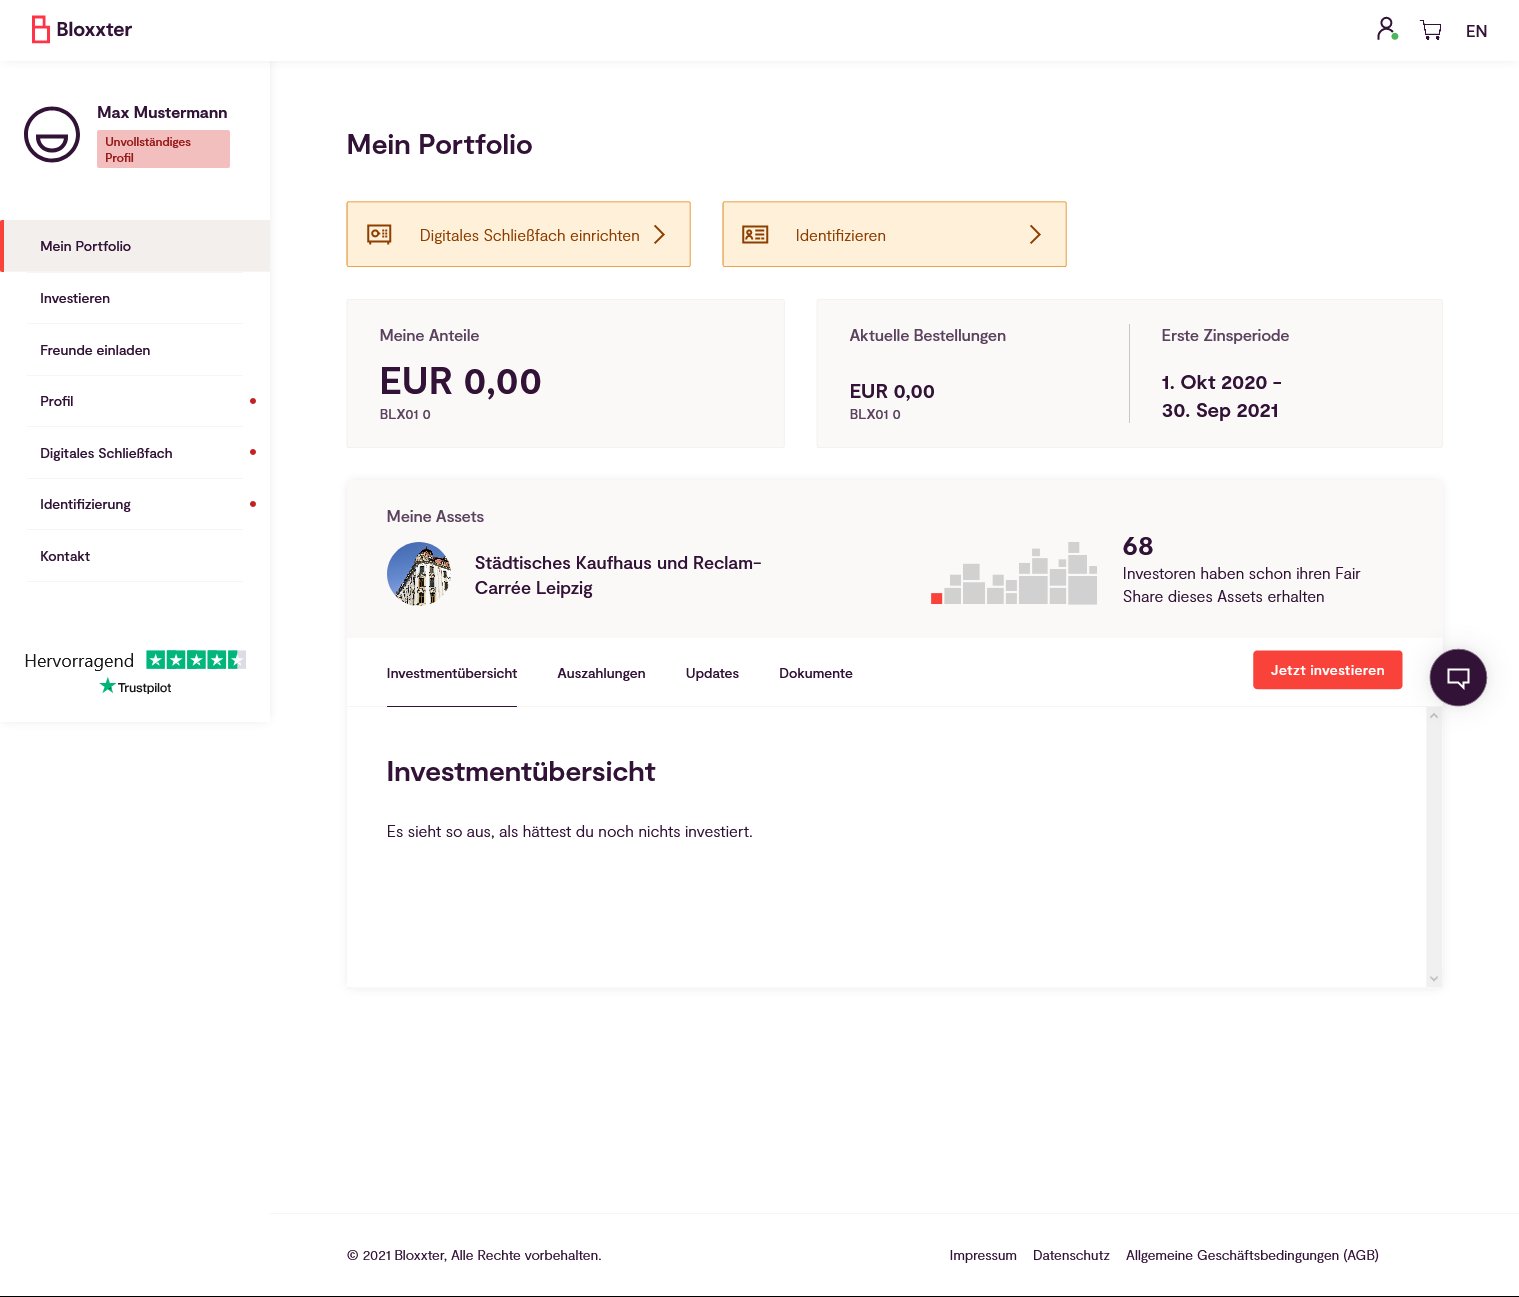The height and width of the screenshot is (1297, 1519).
Task: Click the Meine Anteile EUR 0,00 value
Action: pos(460,381)
